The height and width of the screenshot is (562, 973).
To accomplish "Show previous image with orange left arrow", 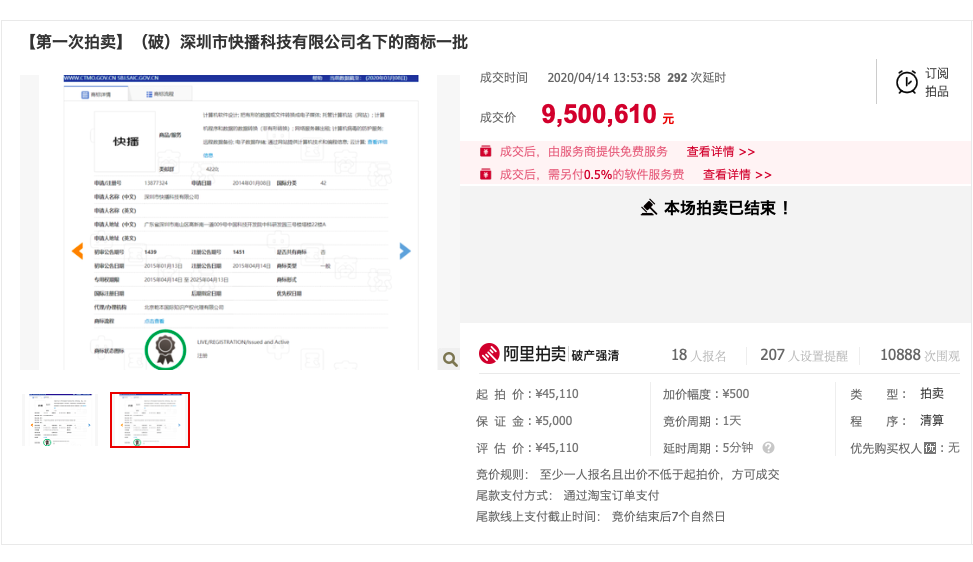I will pyautogui.click(x=78, y=251).
